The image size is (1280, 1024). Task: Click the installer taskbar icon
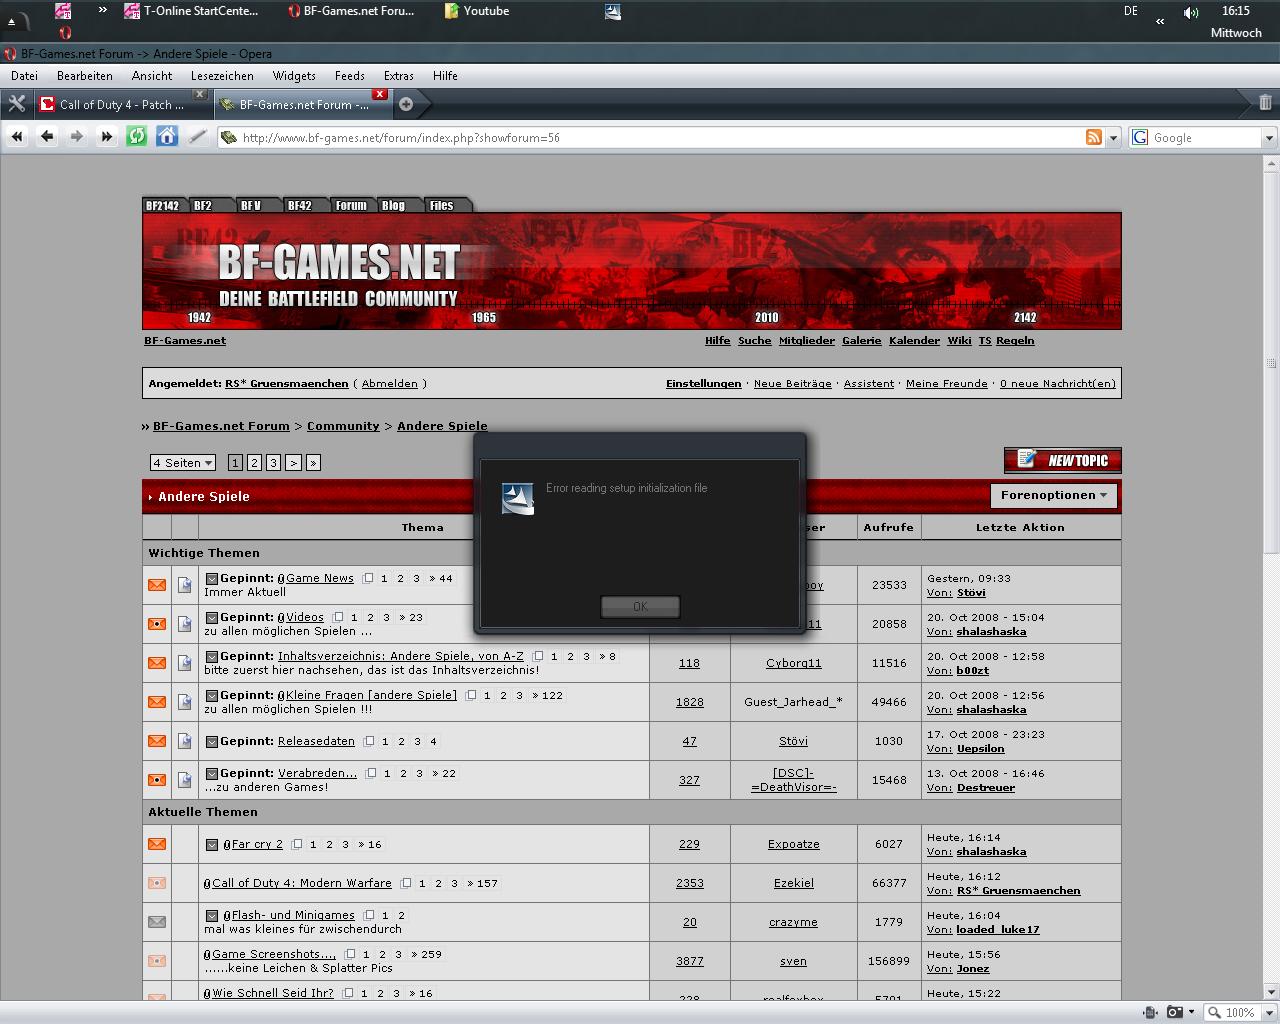(x=613, y=11)
